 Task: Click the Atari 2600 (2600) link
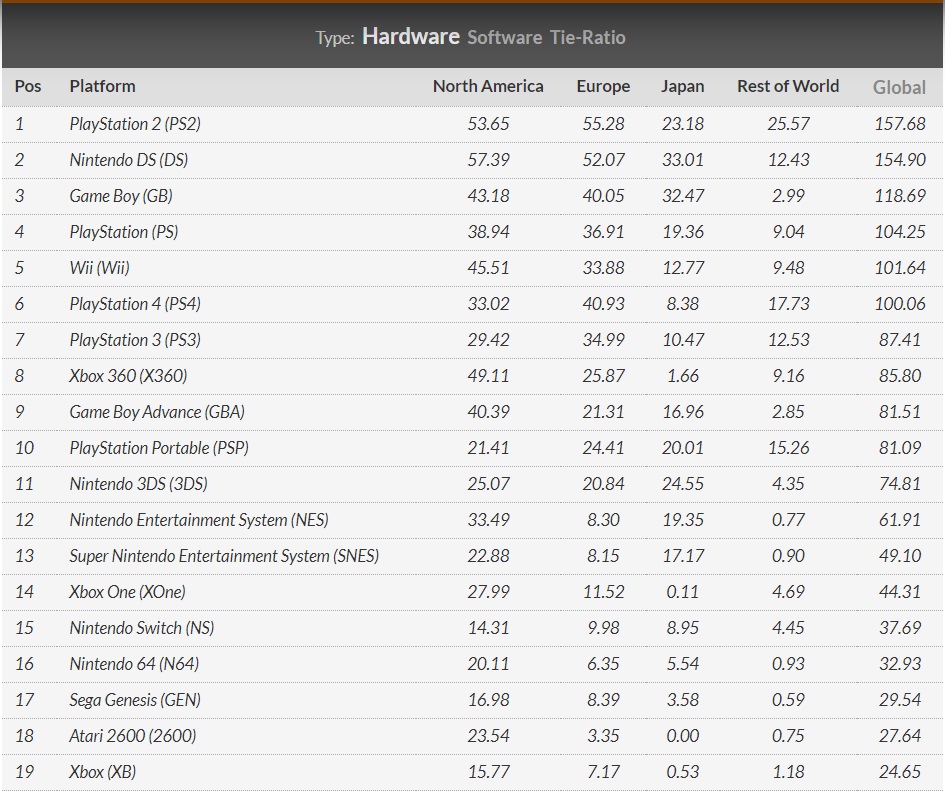(x=133, y=736)
